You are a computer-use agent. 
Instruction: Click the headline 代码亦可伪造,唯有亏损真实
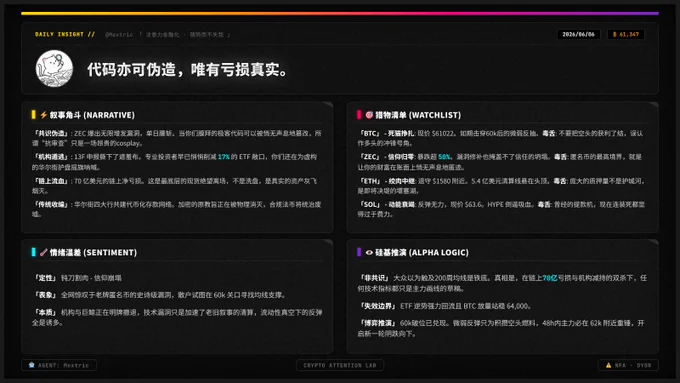(187, 69)
